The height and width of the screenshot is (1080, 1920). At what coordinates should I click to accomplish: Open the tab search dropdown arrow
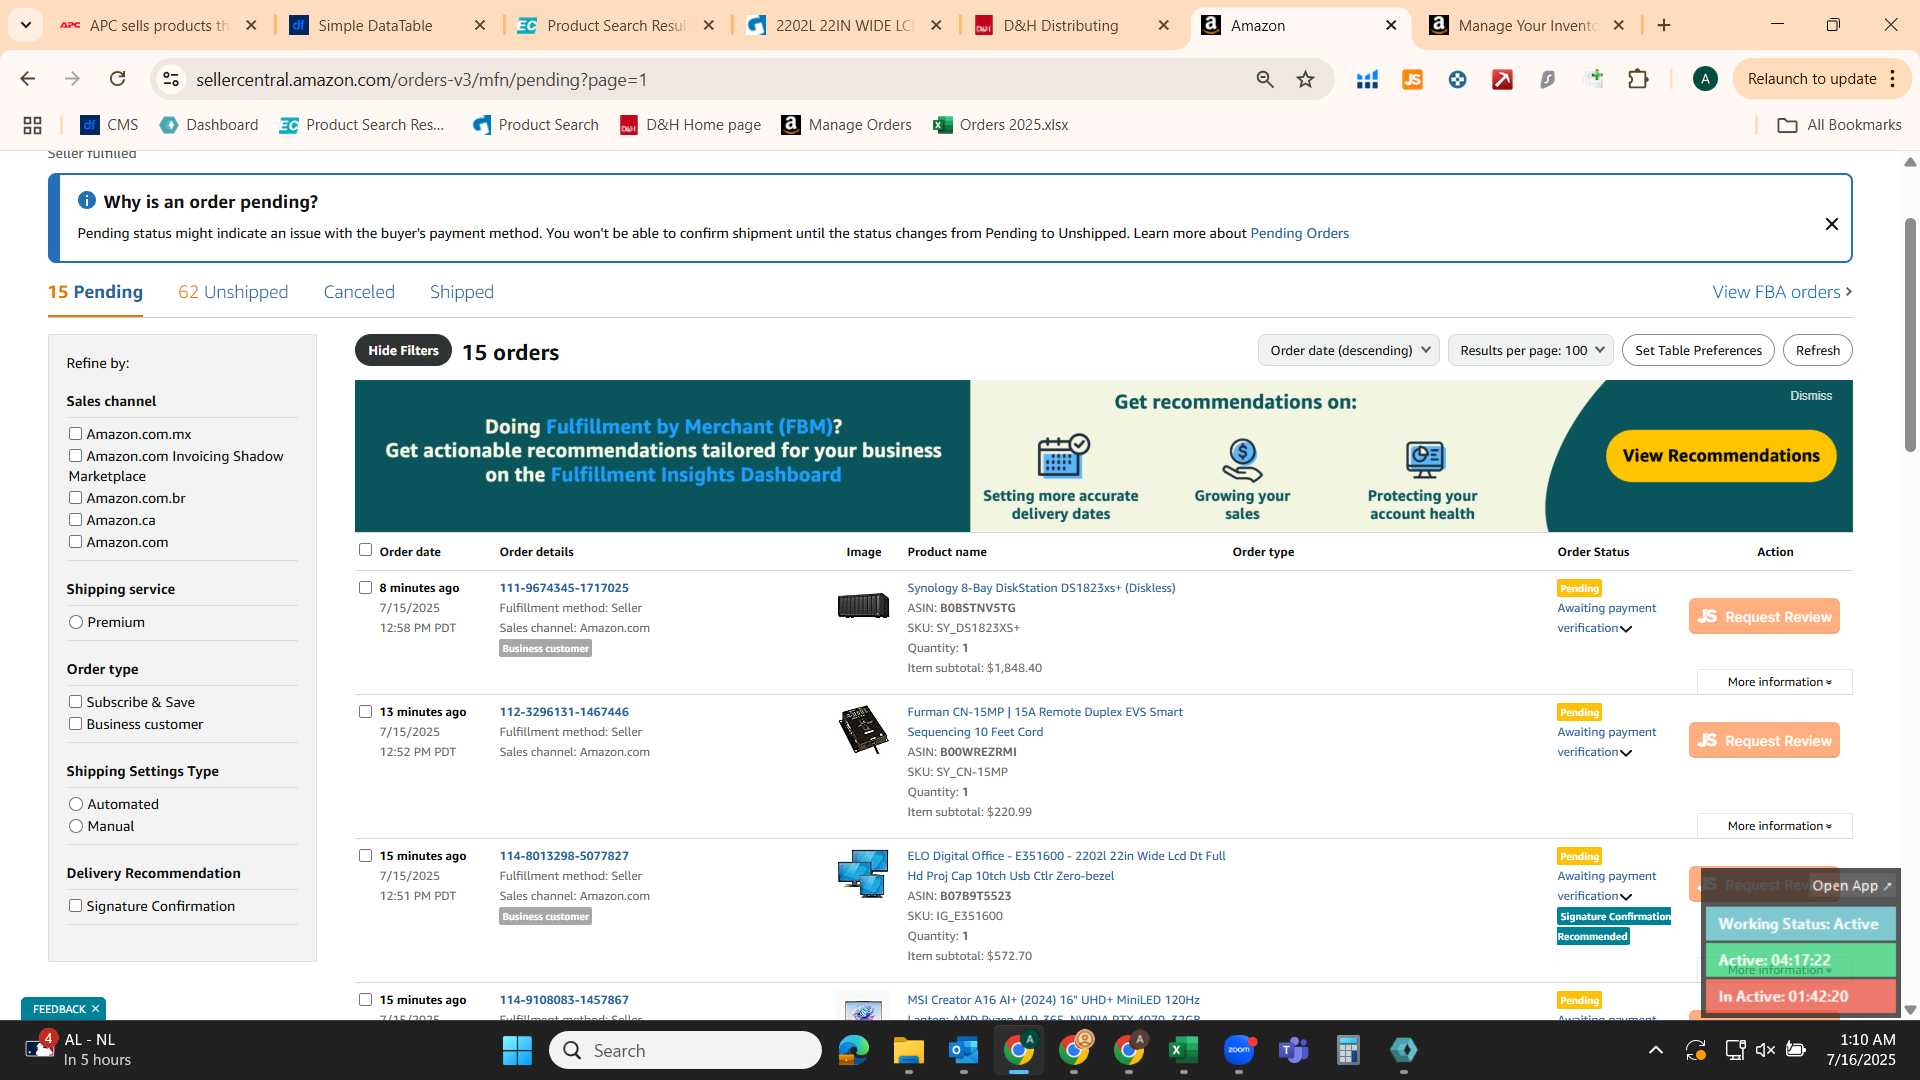26,25
